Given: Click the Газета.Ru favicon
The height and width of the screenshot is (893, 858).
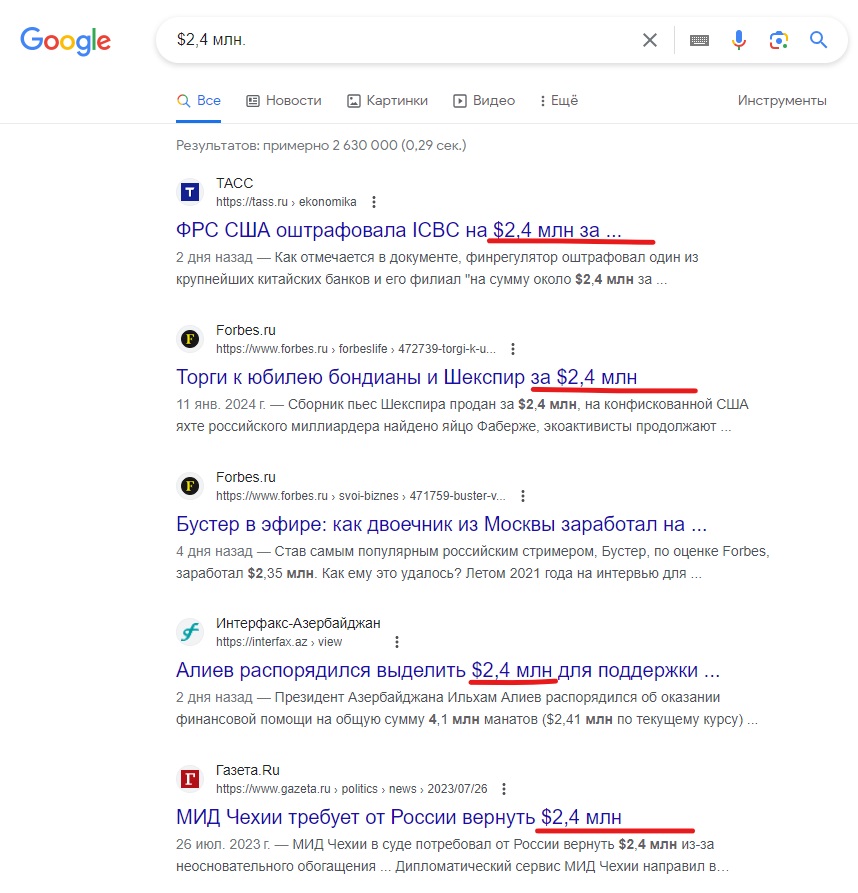Looking at the screenshot, I should pyautogui.click(x=190, y=779).
